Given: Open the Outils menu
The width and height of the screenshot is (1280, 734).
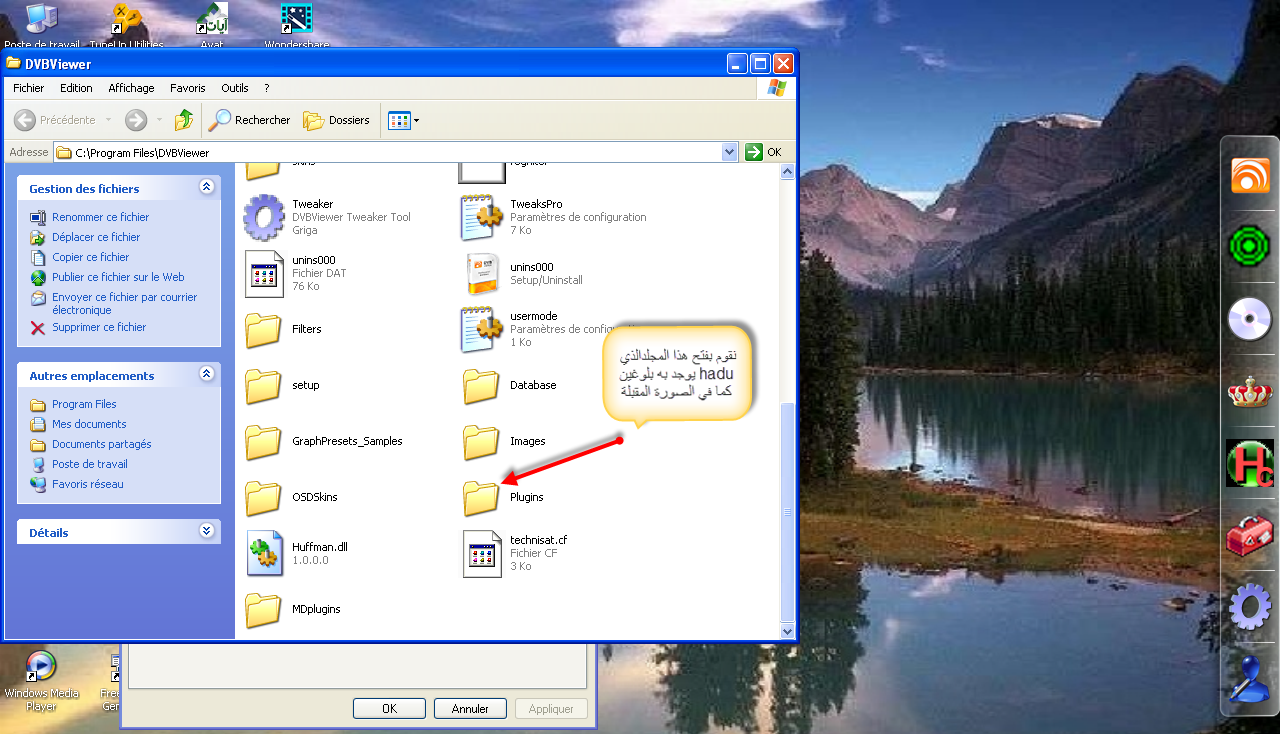Looking at the screenshot, I should [x=234, y=88].
